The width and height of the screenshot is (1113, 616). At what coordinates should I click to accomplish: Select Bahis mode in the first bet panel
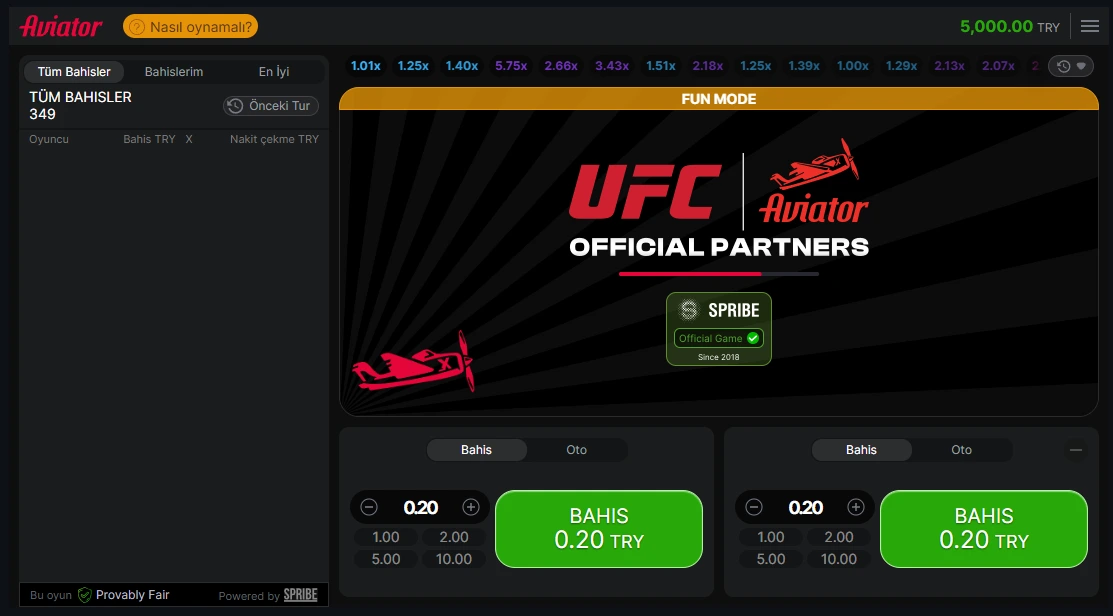click(476, 450)
